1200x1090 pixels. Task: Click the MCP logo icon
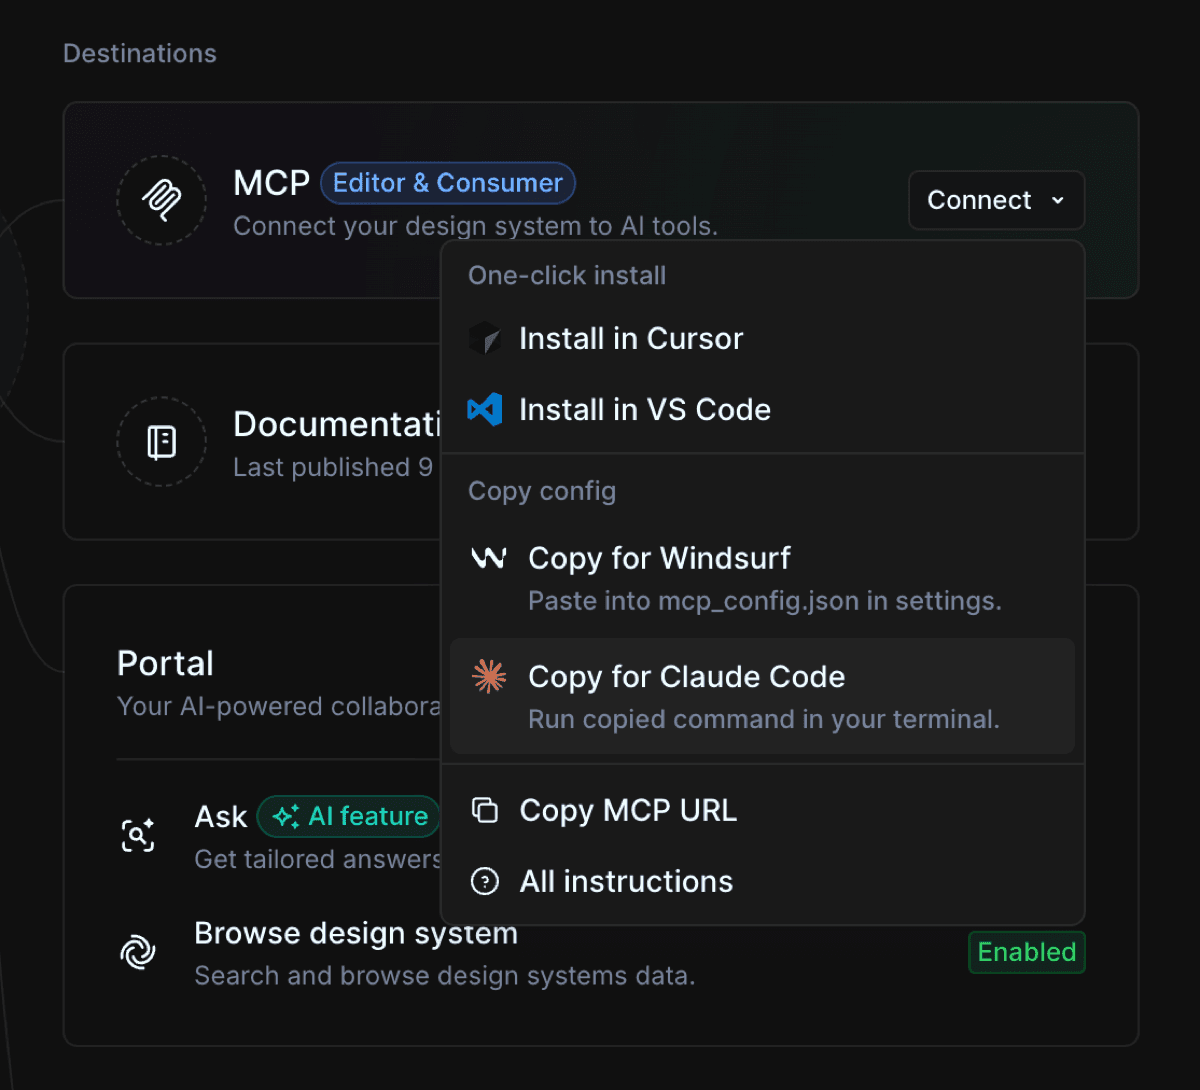click(x=162, y=200)
